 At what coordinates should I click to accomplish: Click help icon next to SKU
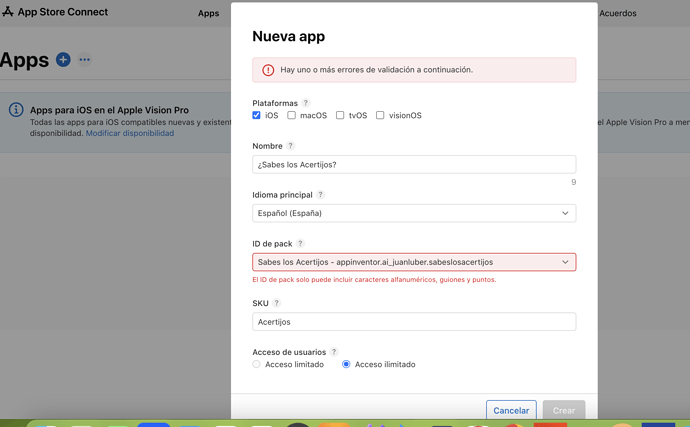277,303
